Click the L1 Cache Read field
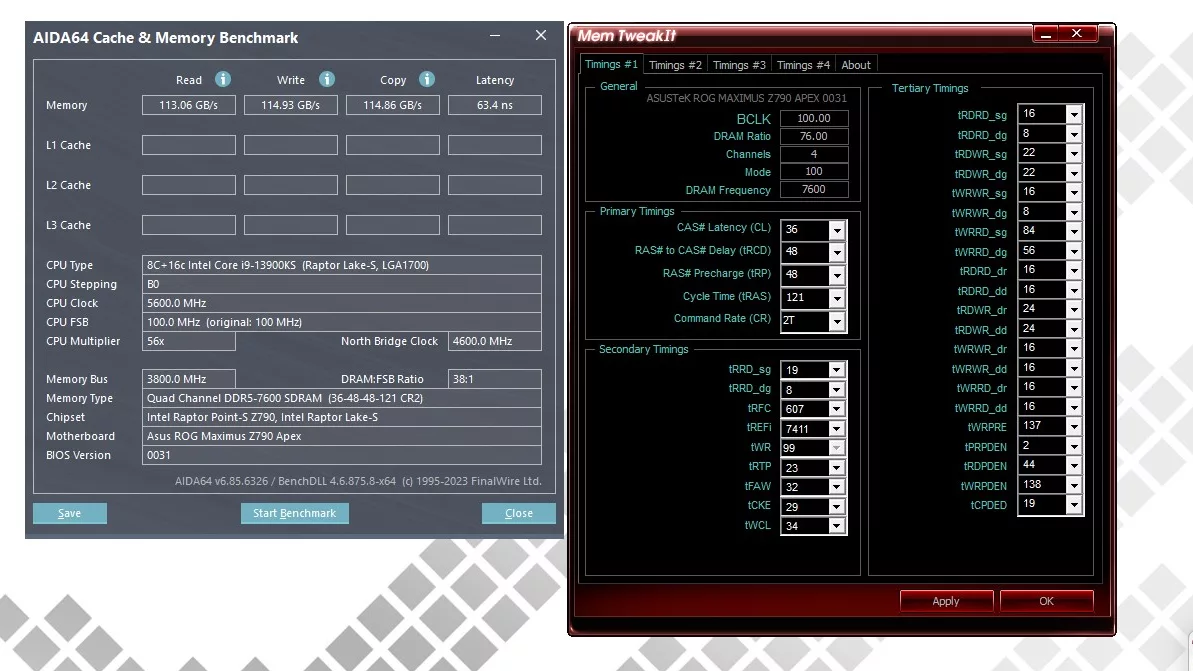The image size is (1193, 671). click(189, 145)
